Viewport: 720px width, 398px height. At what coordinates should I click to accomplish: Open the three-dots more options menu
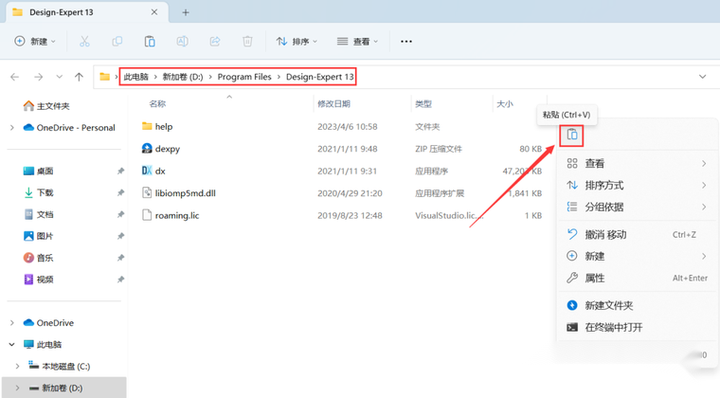coord(406,41)
